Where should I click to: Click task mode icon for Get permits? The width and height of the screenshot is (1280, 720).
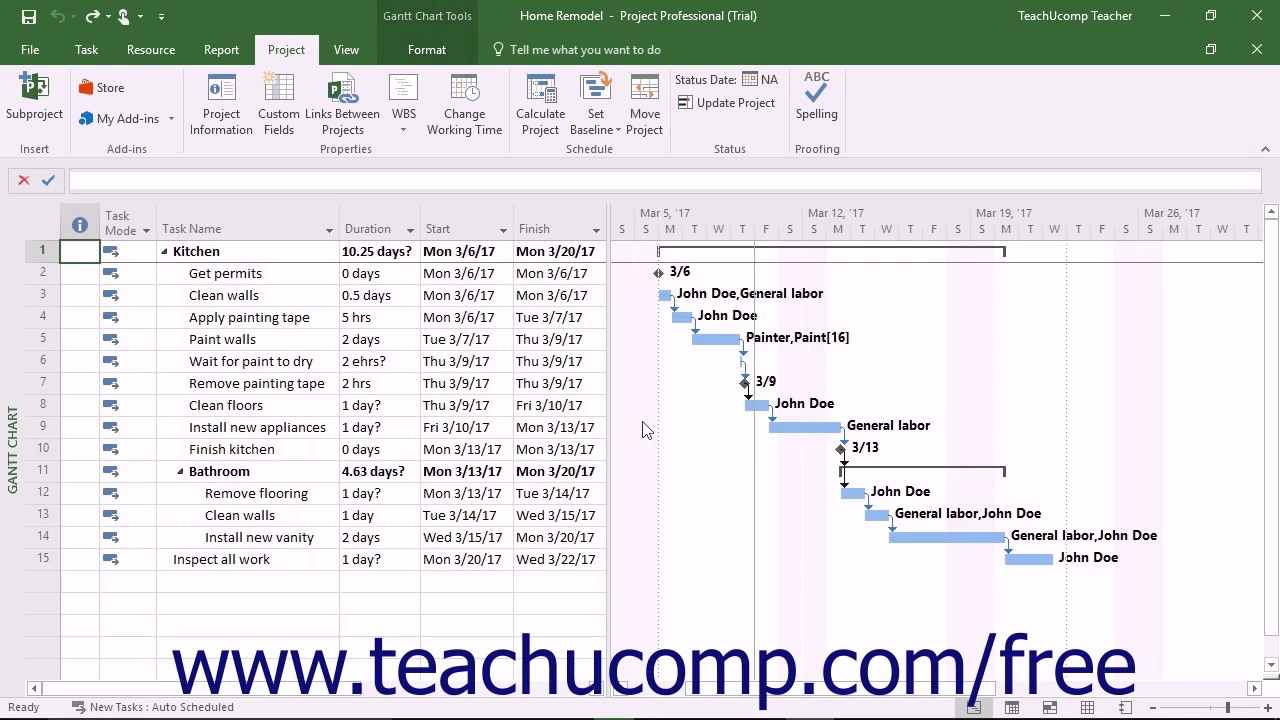111,273
